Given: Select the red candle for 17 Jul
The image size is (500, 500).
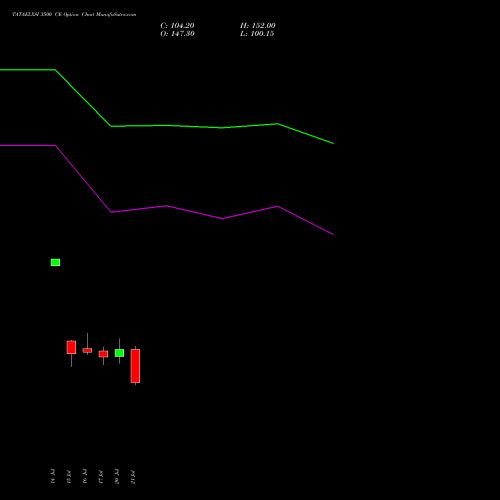Looking at the screenshot, I should (103, 354).
